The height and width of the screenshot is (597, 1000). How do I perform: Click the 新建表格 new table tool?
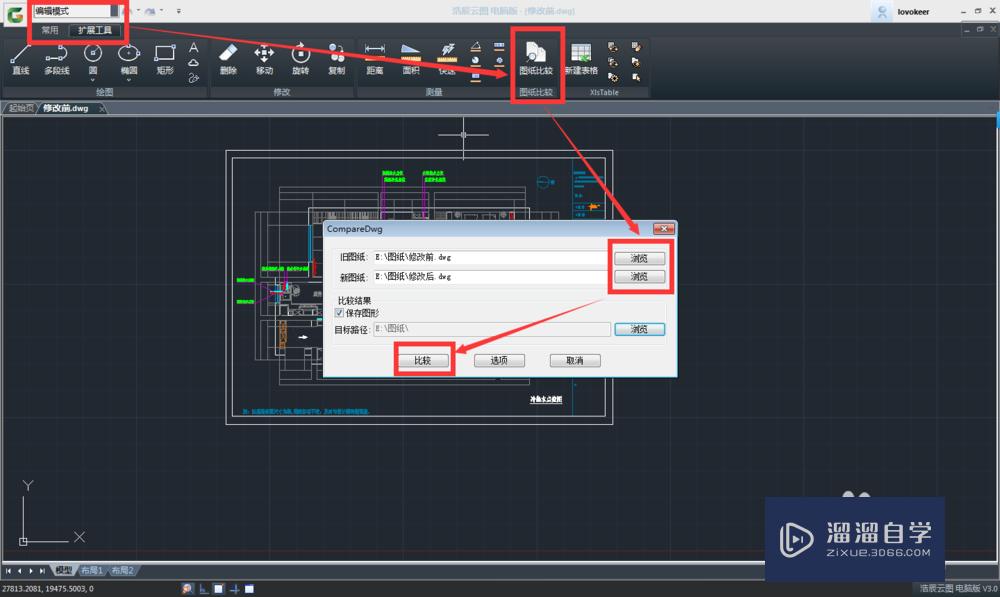click(581, 59)
